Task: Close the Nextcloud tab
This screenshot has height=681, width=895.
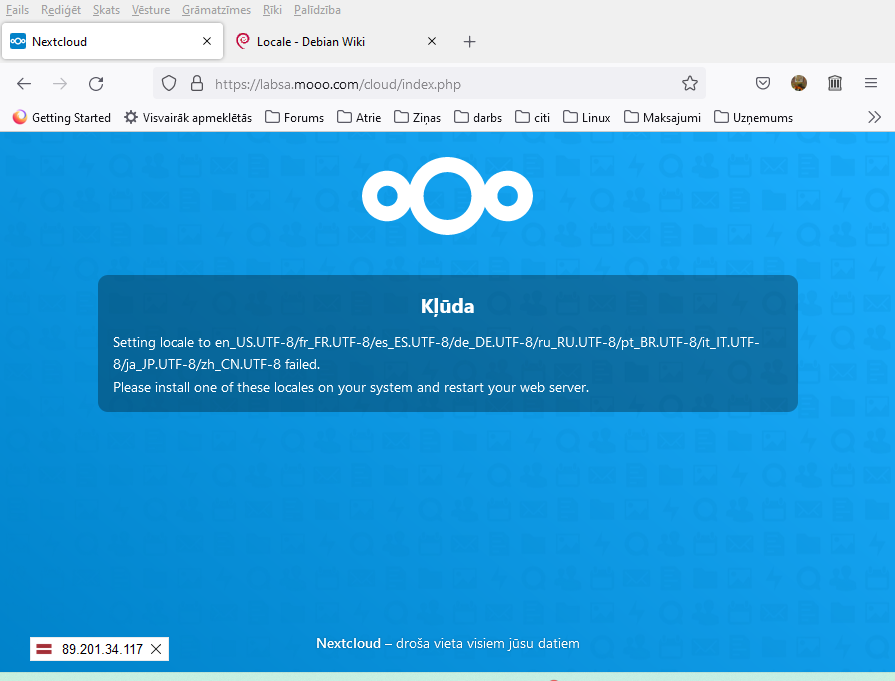Action: pyautogui.click(x=207, y=42)
